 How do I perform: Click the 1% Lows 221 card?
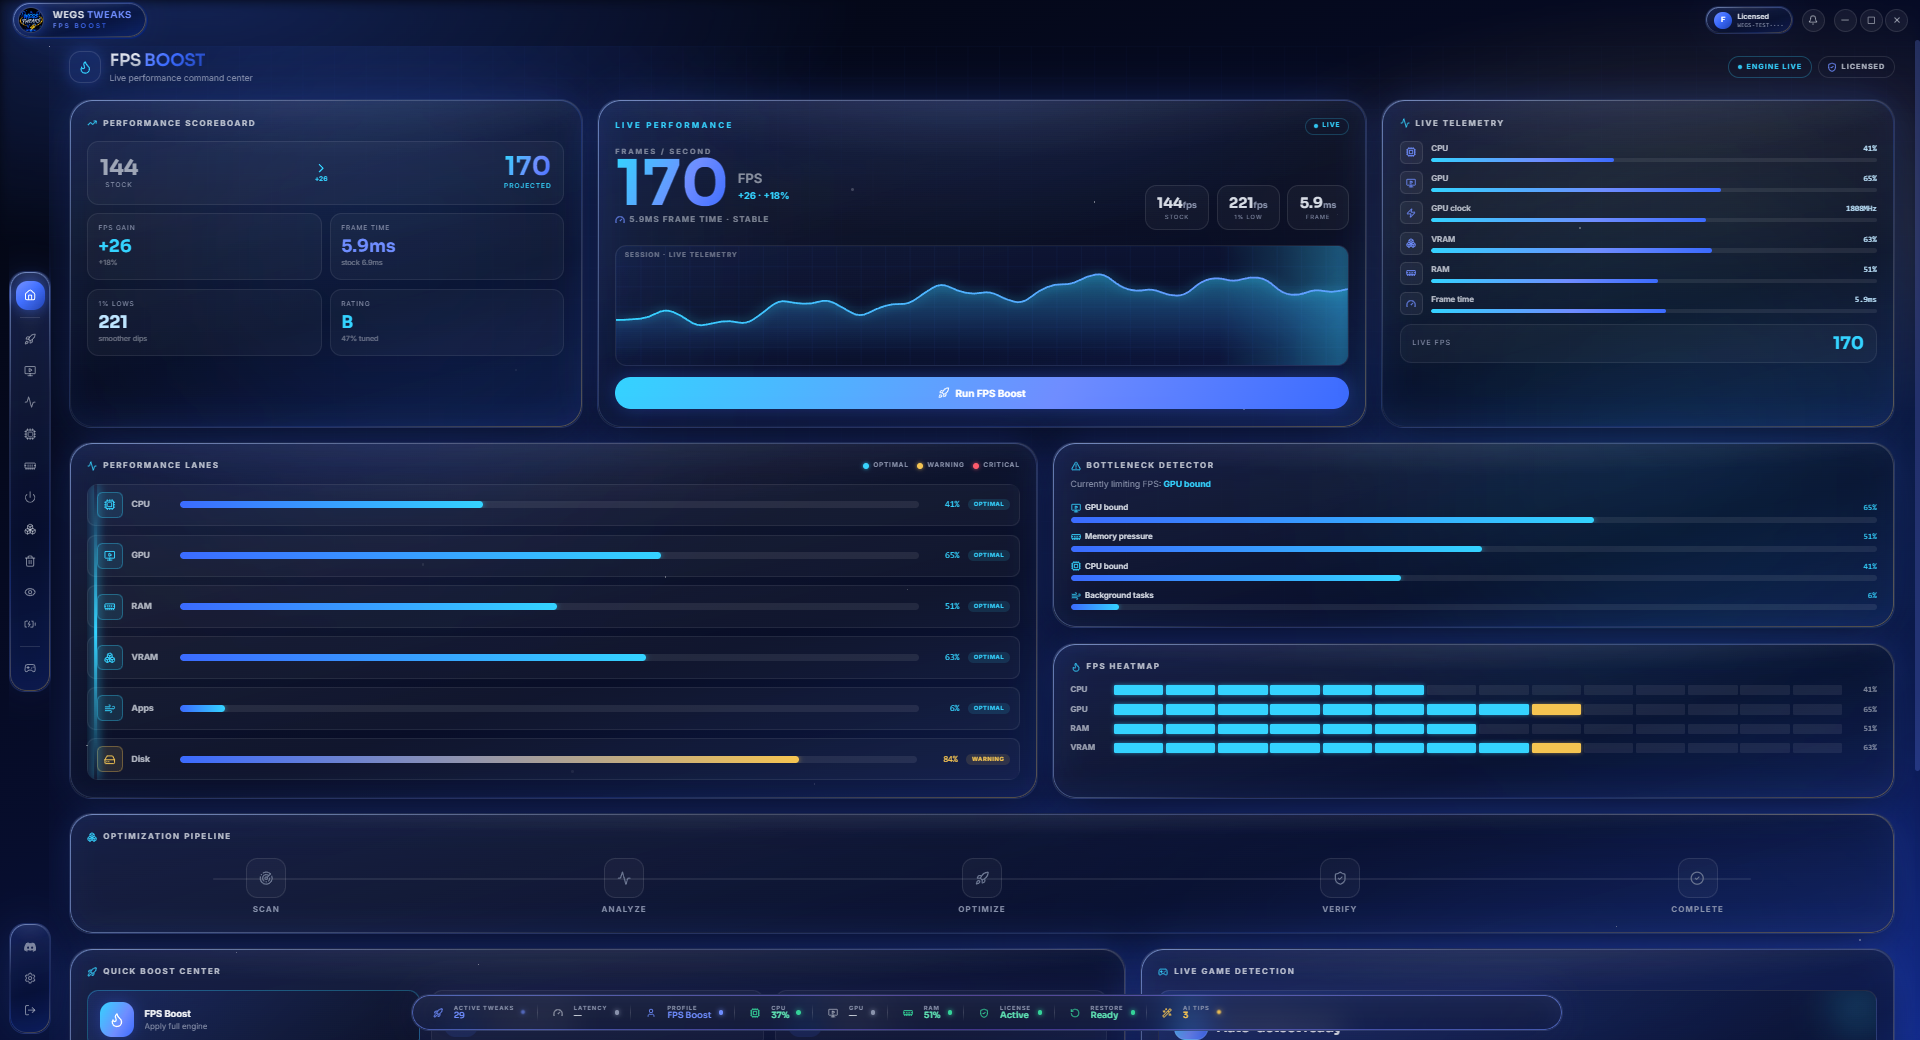click(204, 322)
